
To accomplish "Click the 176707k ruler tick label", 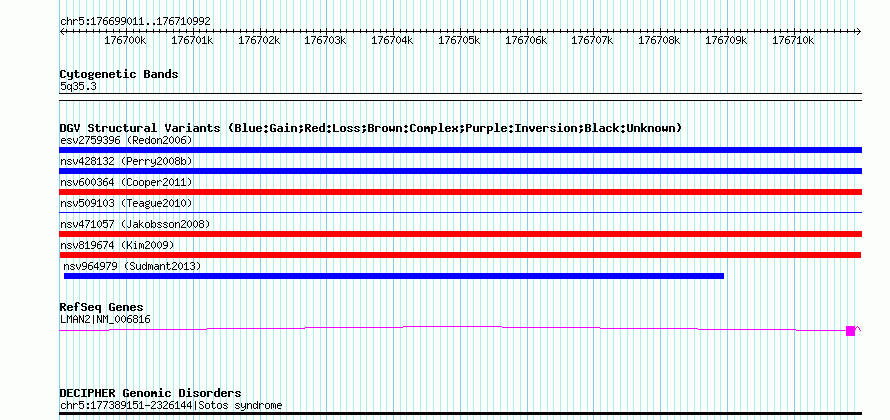I will tap(593, 41).
